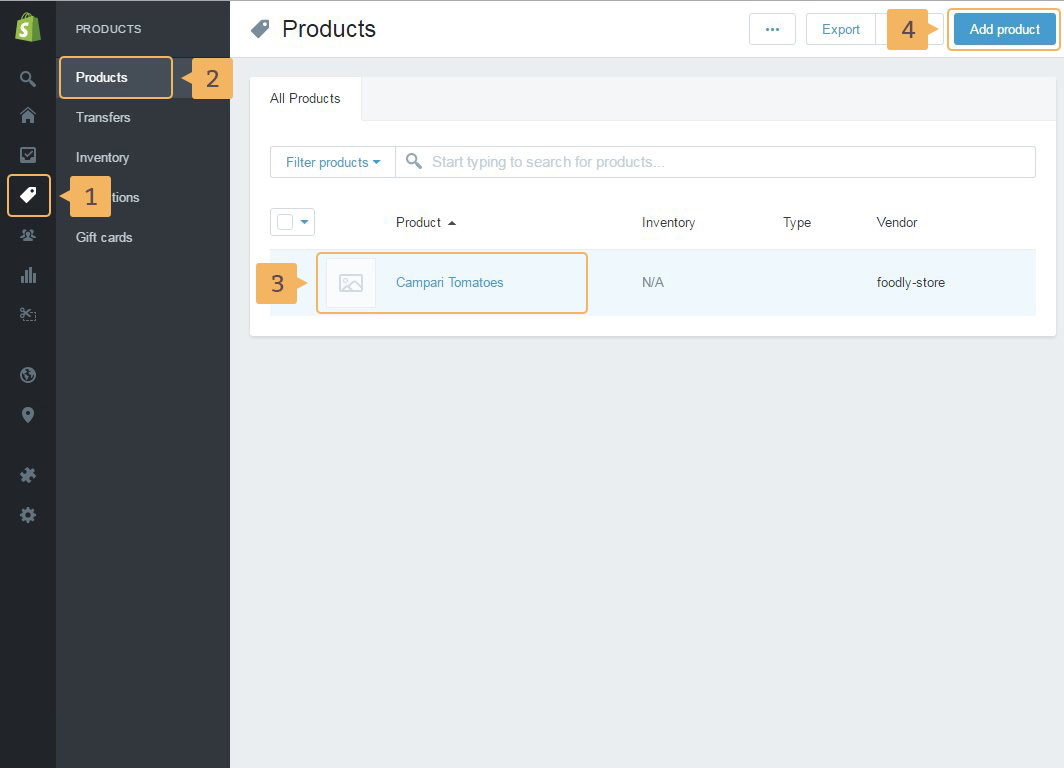The height and width of the screenshot is (768, 1064).
Task: Open Online Store via the globe icon
Action: 28,375
